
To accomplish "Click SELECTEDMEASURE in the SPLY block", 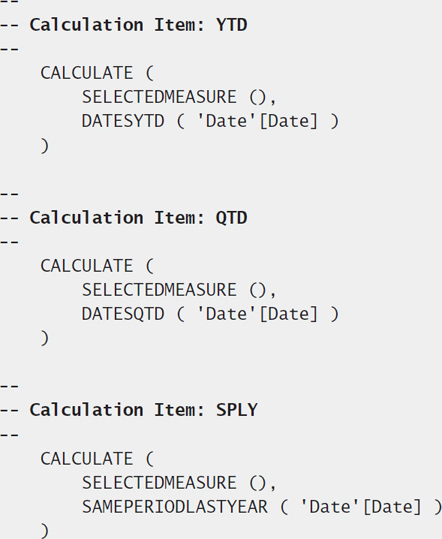I will click(x=159, y=483).
